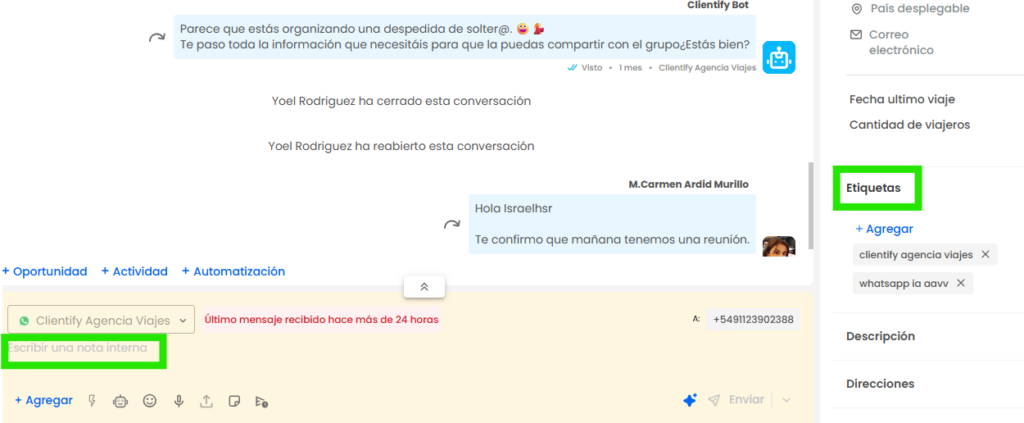Click the sticky note internal note icon
This screenshot has height=423, width=1024.
click(234, 401)
